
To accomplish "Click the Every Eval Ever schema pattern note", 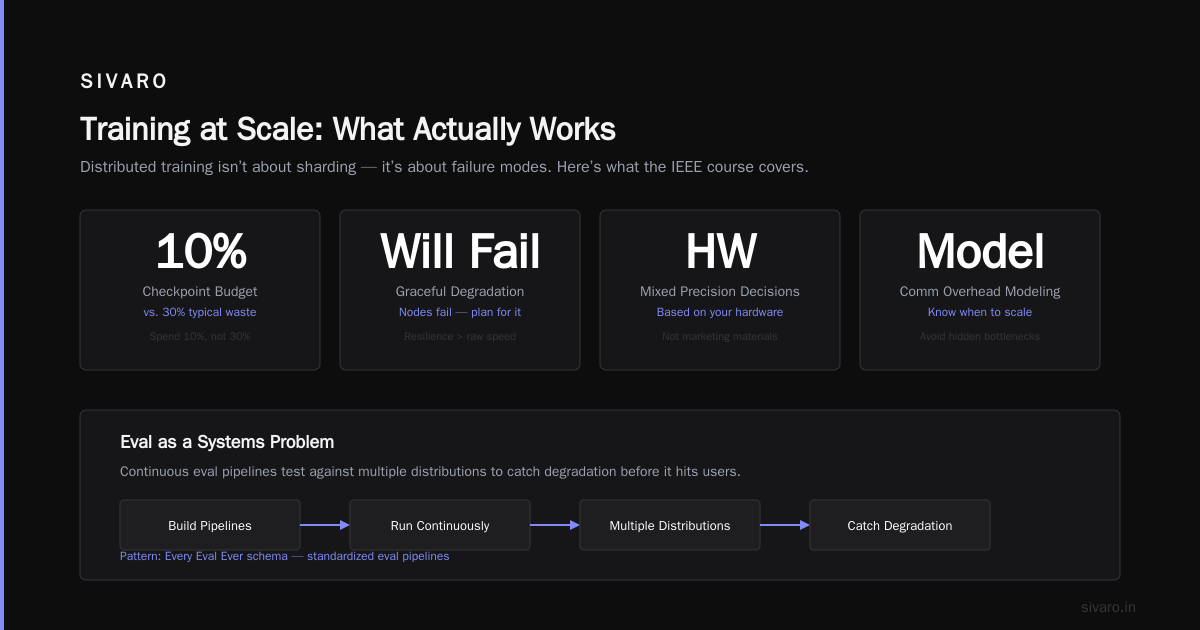I will [x=284, y=556].
